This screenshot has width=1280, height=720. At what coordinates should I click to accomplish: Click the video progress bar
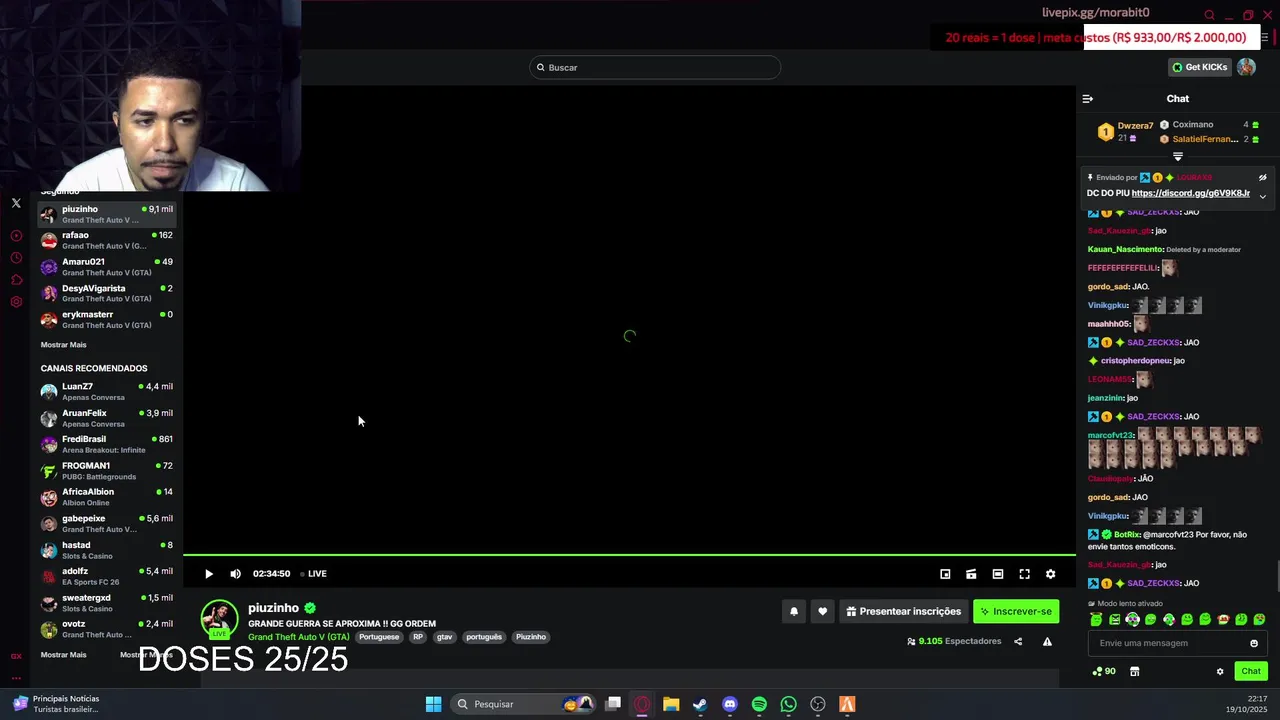pyautogui.click(x=629, y=555)
